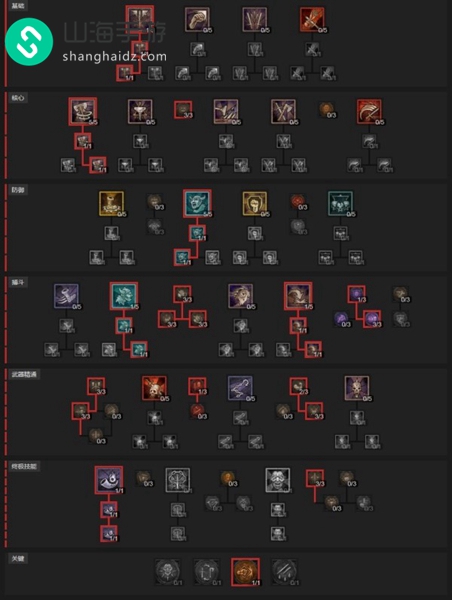Image resolution: width=452 pixels, height=600 pixels.
Task: Click the teal shouting face skill in 防御
Action: tap(197, 204)
